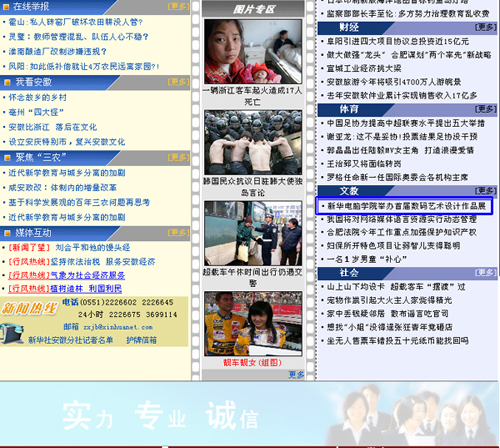Open 新华社安徽分社记者名单 link
Image resolution: width=500 pixels, height=448 pixels.
pos(71,340)
